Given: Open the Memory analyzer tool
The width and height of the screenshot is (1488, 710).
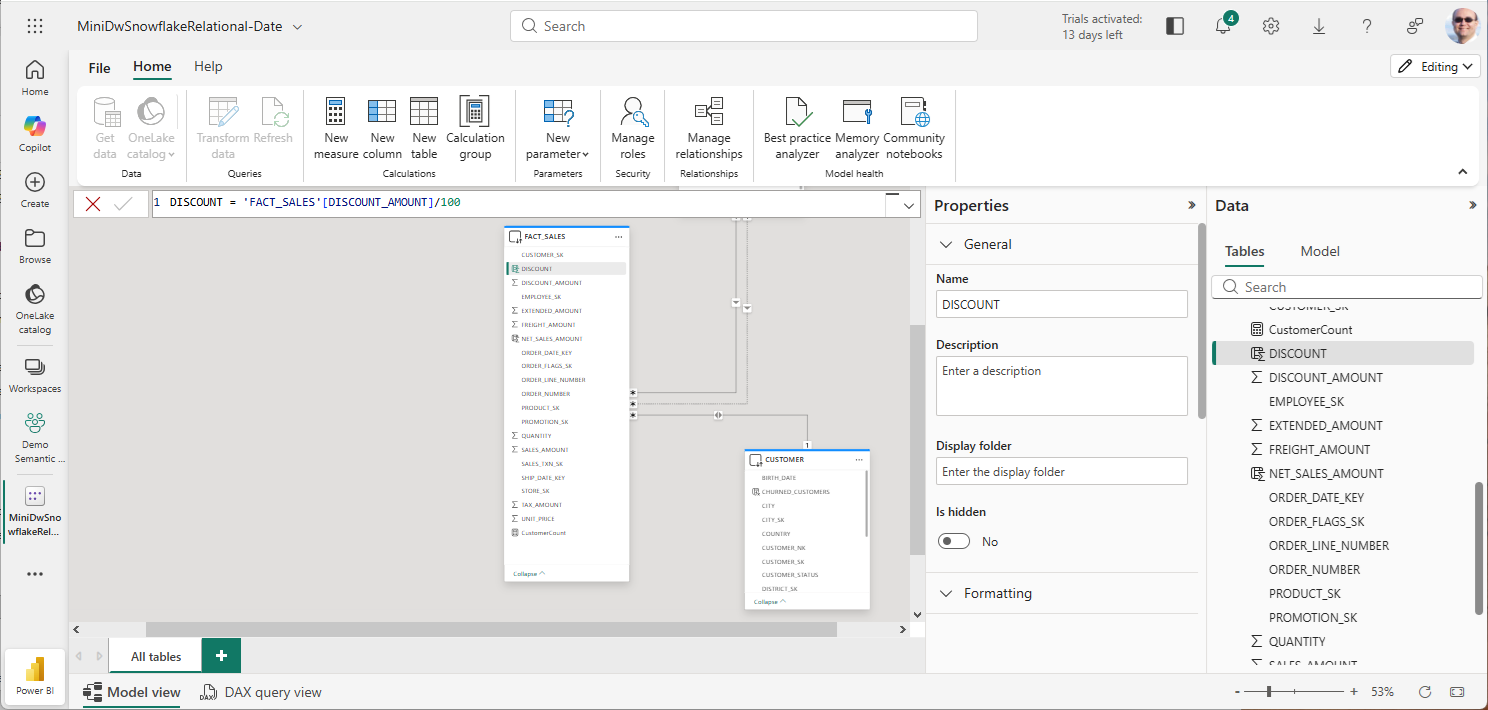Looking at the screenshot, I should pyautogui.click(x=857, y=112).
